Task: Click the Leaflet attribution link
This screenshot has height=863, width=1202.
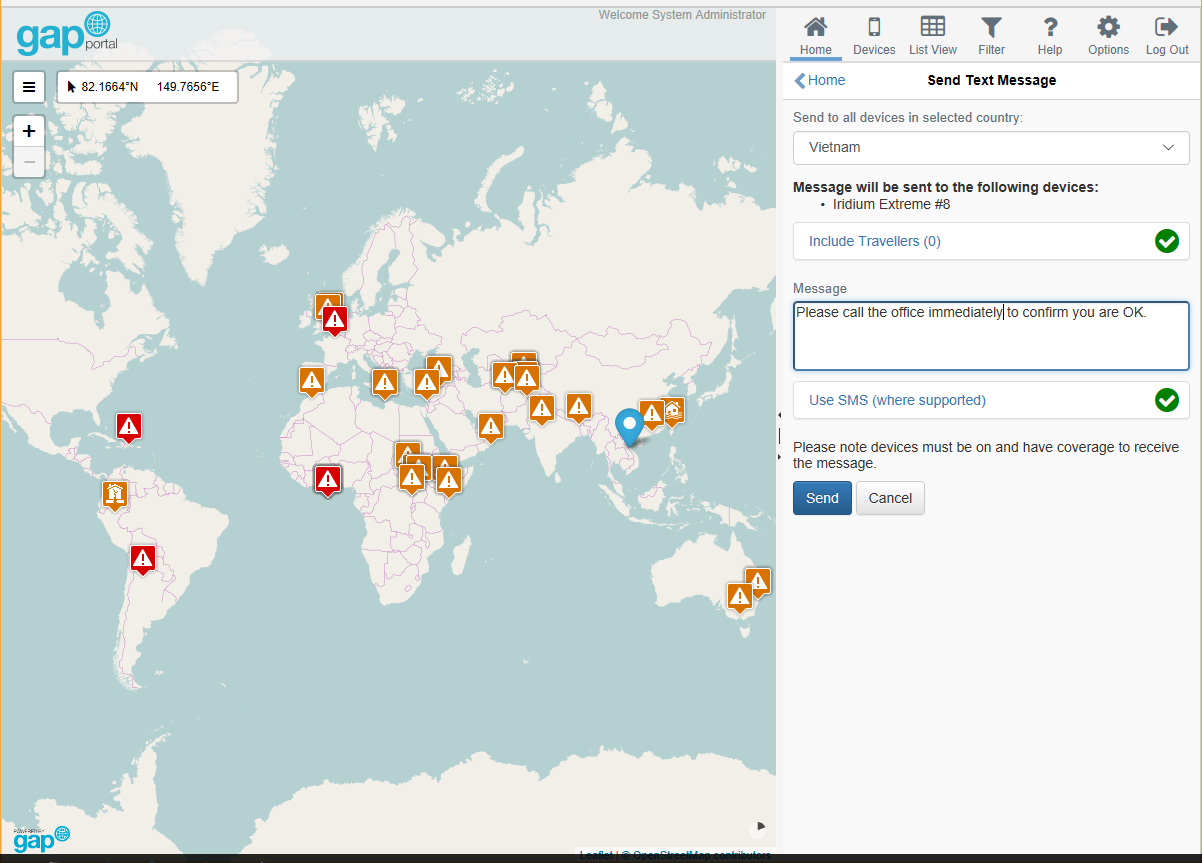Action: coord(596,856)
